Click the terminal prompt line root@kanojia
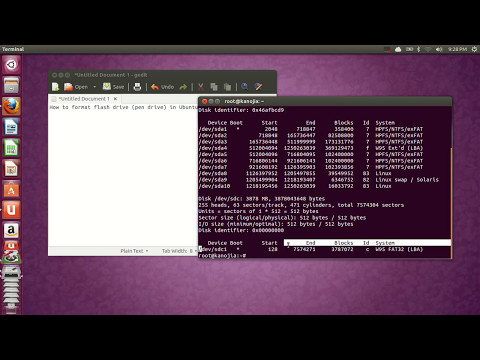This screenshot has width=480, height=360. tap(222, 256)
